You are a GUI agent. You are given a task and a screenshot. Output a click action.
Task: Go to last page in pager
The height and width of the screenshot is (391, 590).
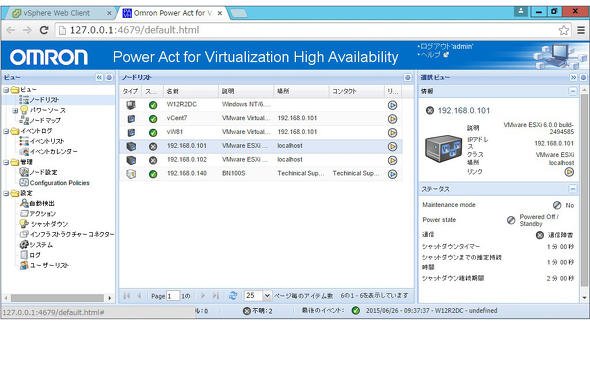[x=216, y=296]
